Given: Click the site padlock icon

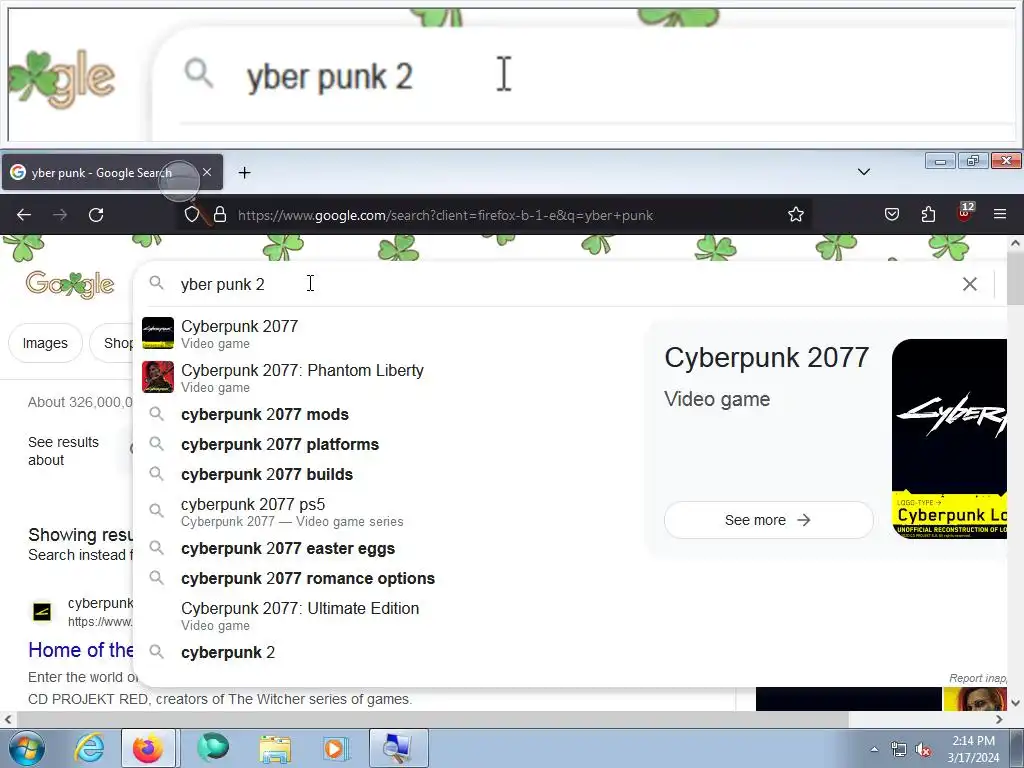Looking at the screenshot, I should click(x=220, y=215).
